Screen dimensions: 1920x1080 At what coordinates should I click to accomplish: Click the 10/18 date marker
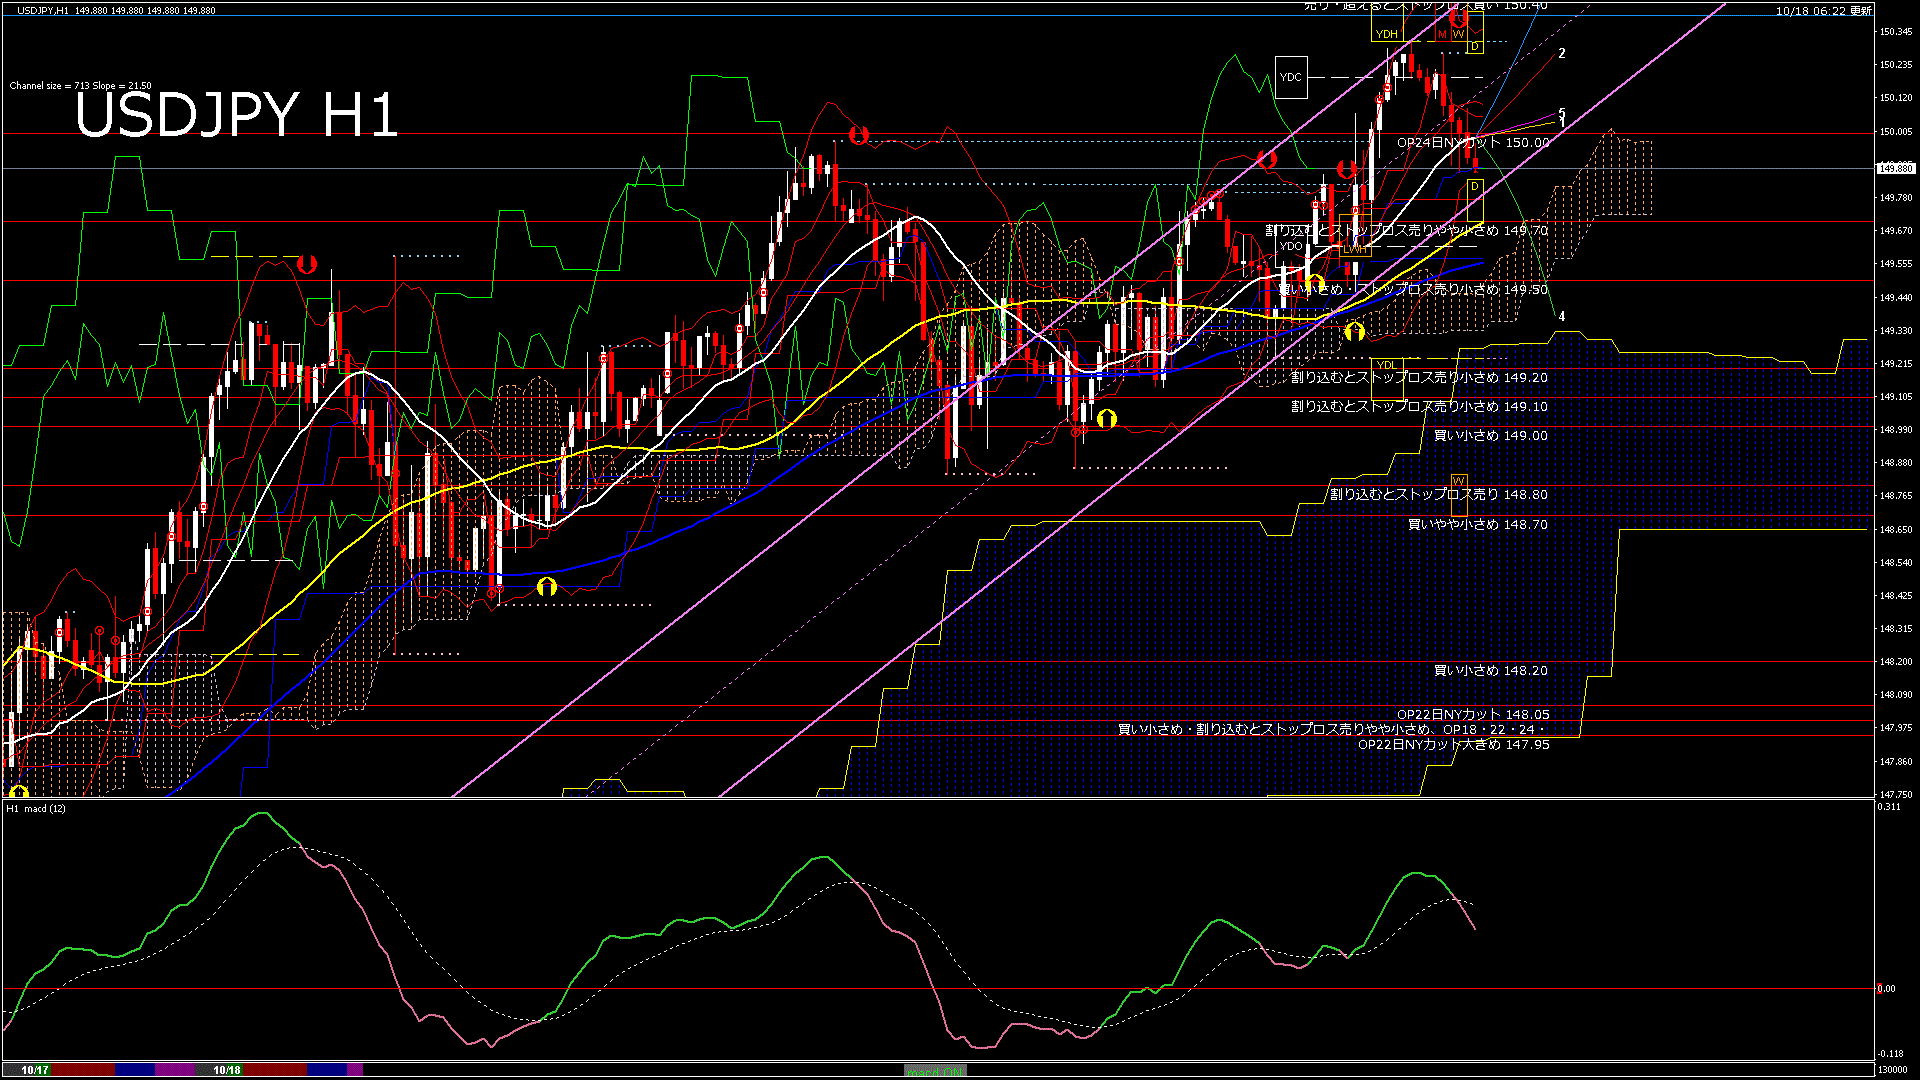pos(227,1070)
